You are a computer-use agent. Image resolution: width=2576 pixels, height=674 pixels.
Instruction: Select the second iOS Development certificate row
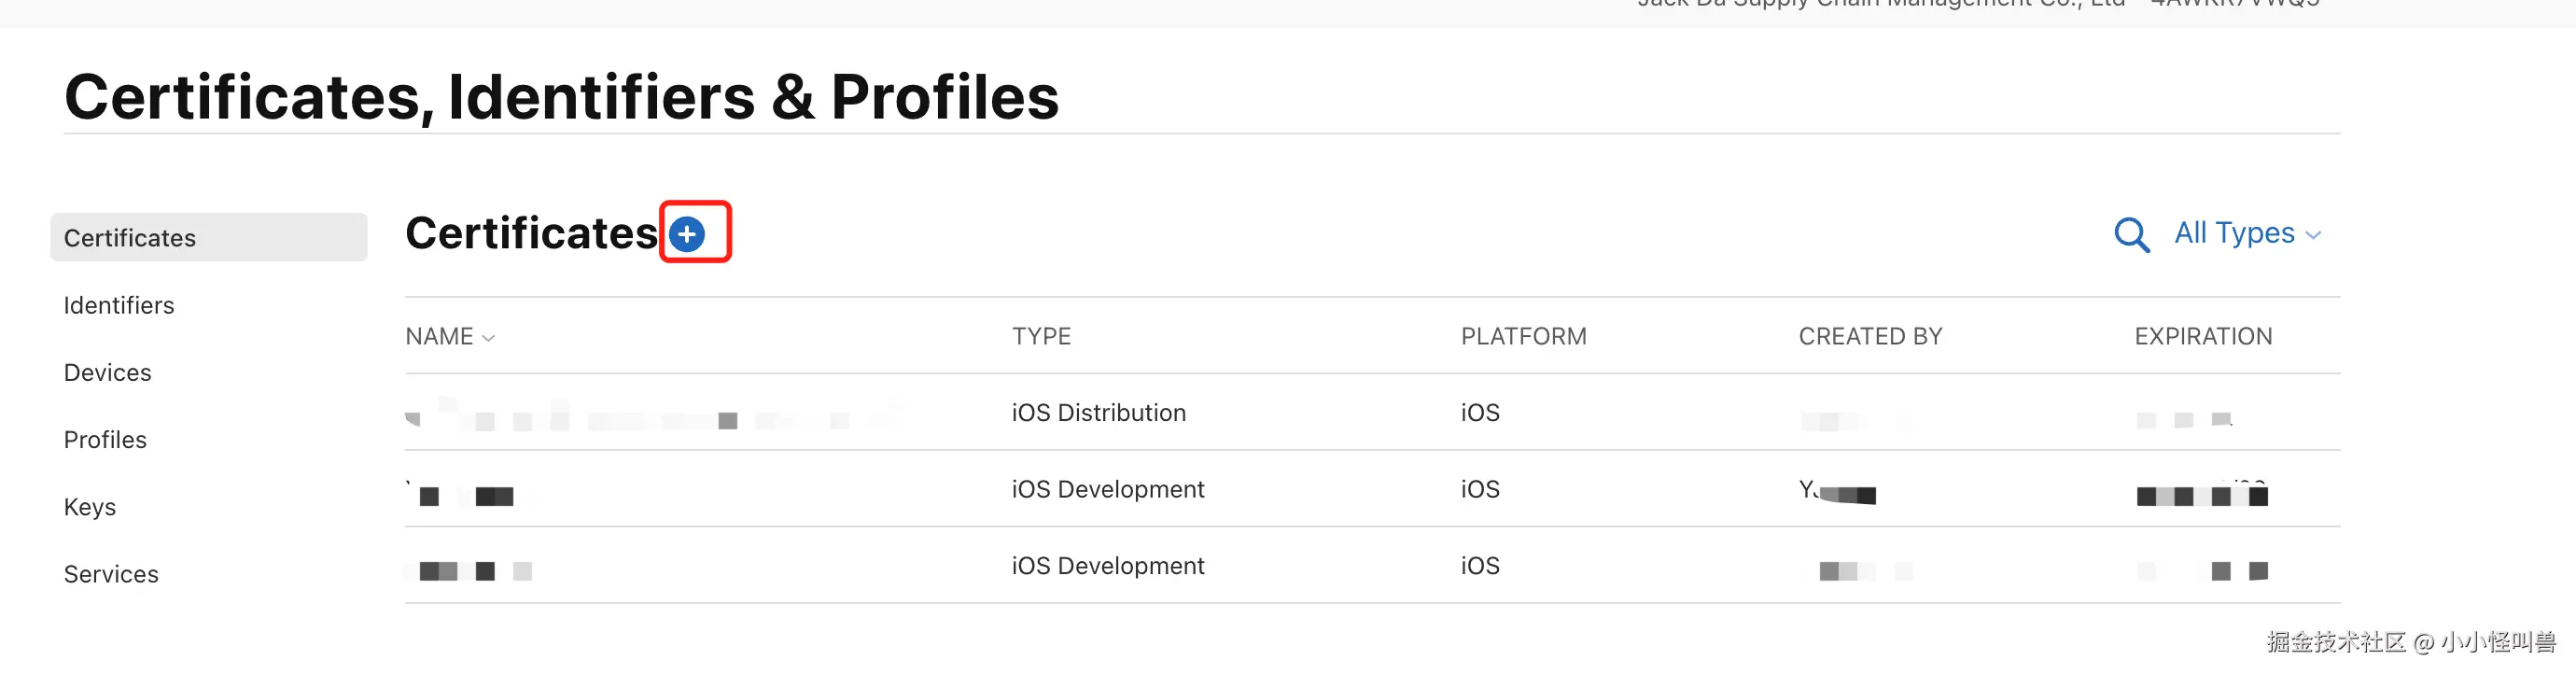pos(1107,566)
